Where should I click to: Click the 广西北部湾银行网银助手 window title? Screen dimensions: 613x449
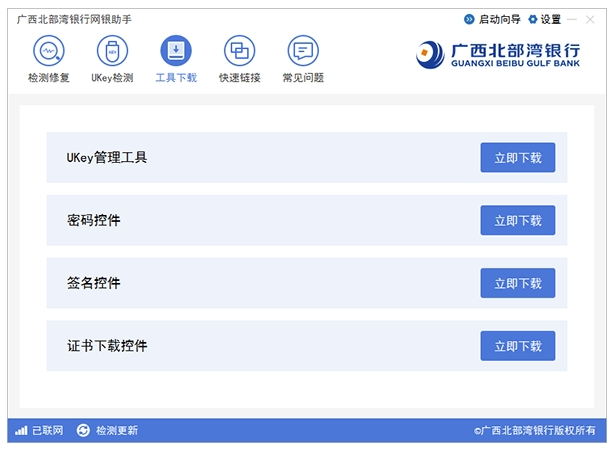point(74,19)
